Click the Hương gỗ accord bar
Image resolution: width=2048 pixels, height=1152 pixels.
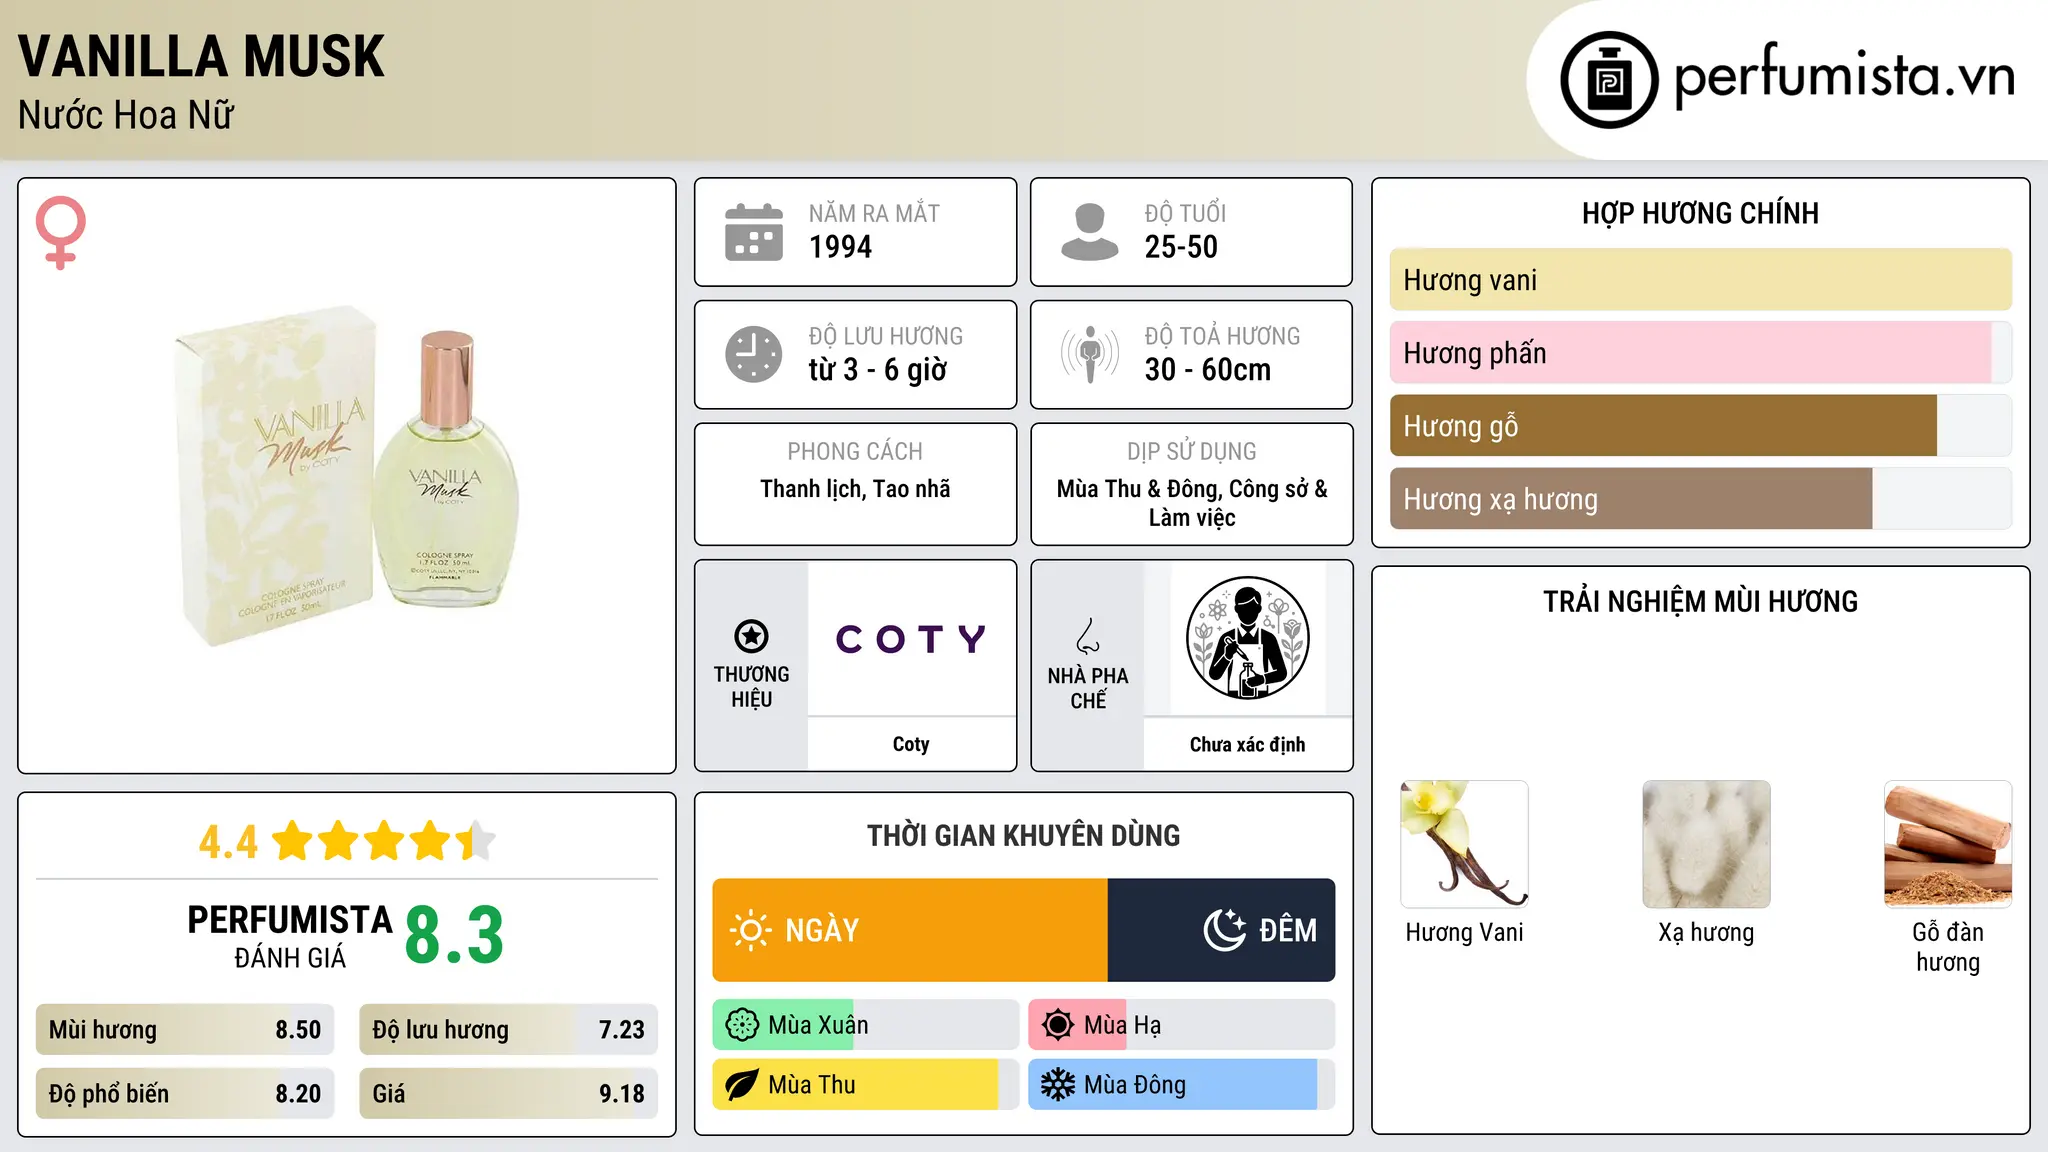point(1701,426)
